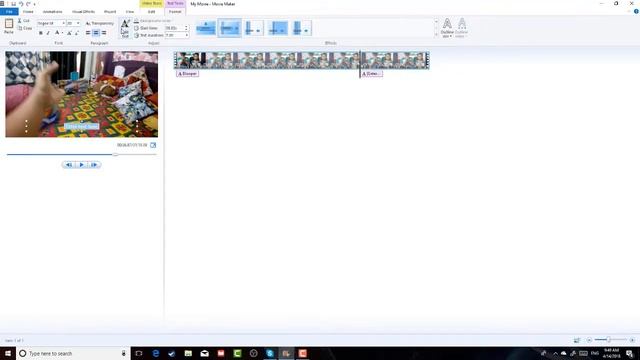Launch Microsoft Edge from the taskbar
The image size is (640, 360).
point(156,353)
